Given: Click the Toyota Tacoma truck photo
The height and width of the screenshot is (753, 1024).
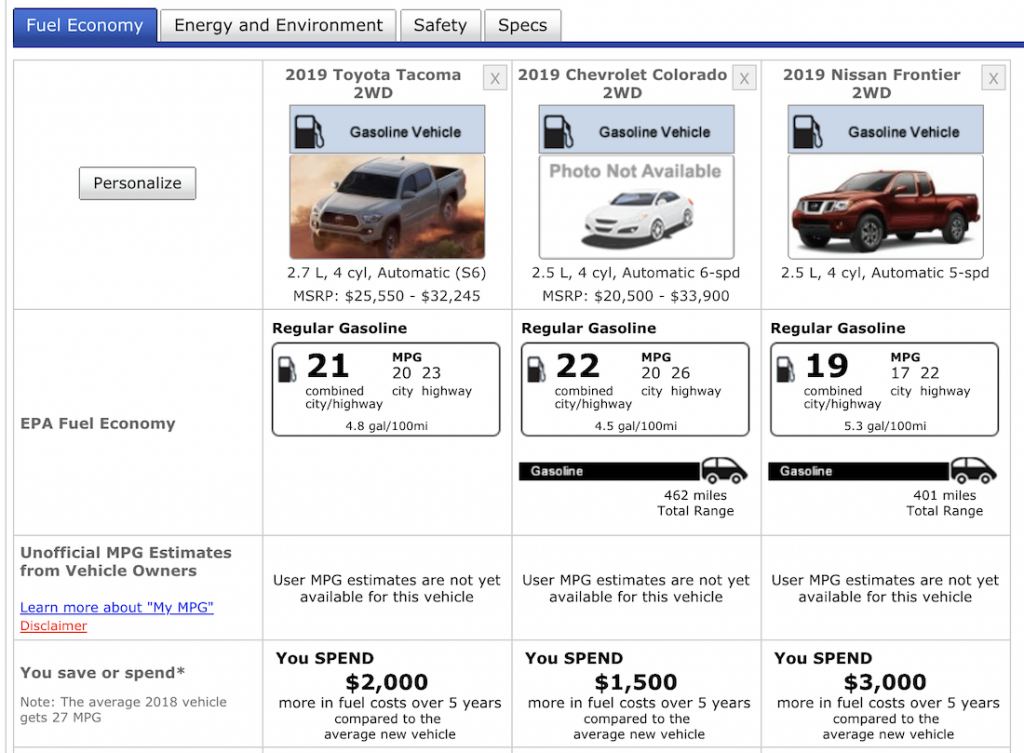Looking at the screenshot, I should coord(387,207).
